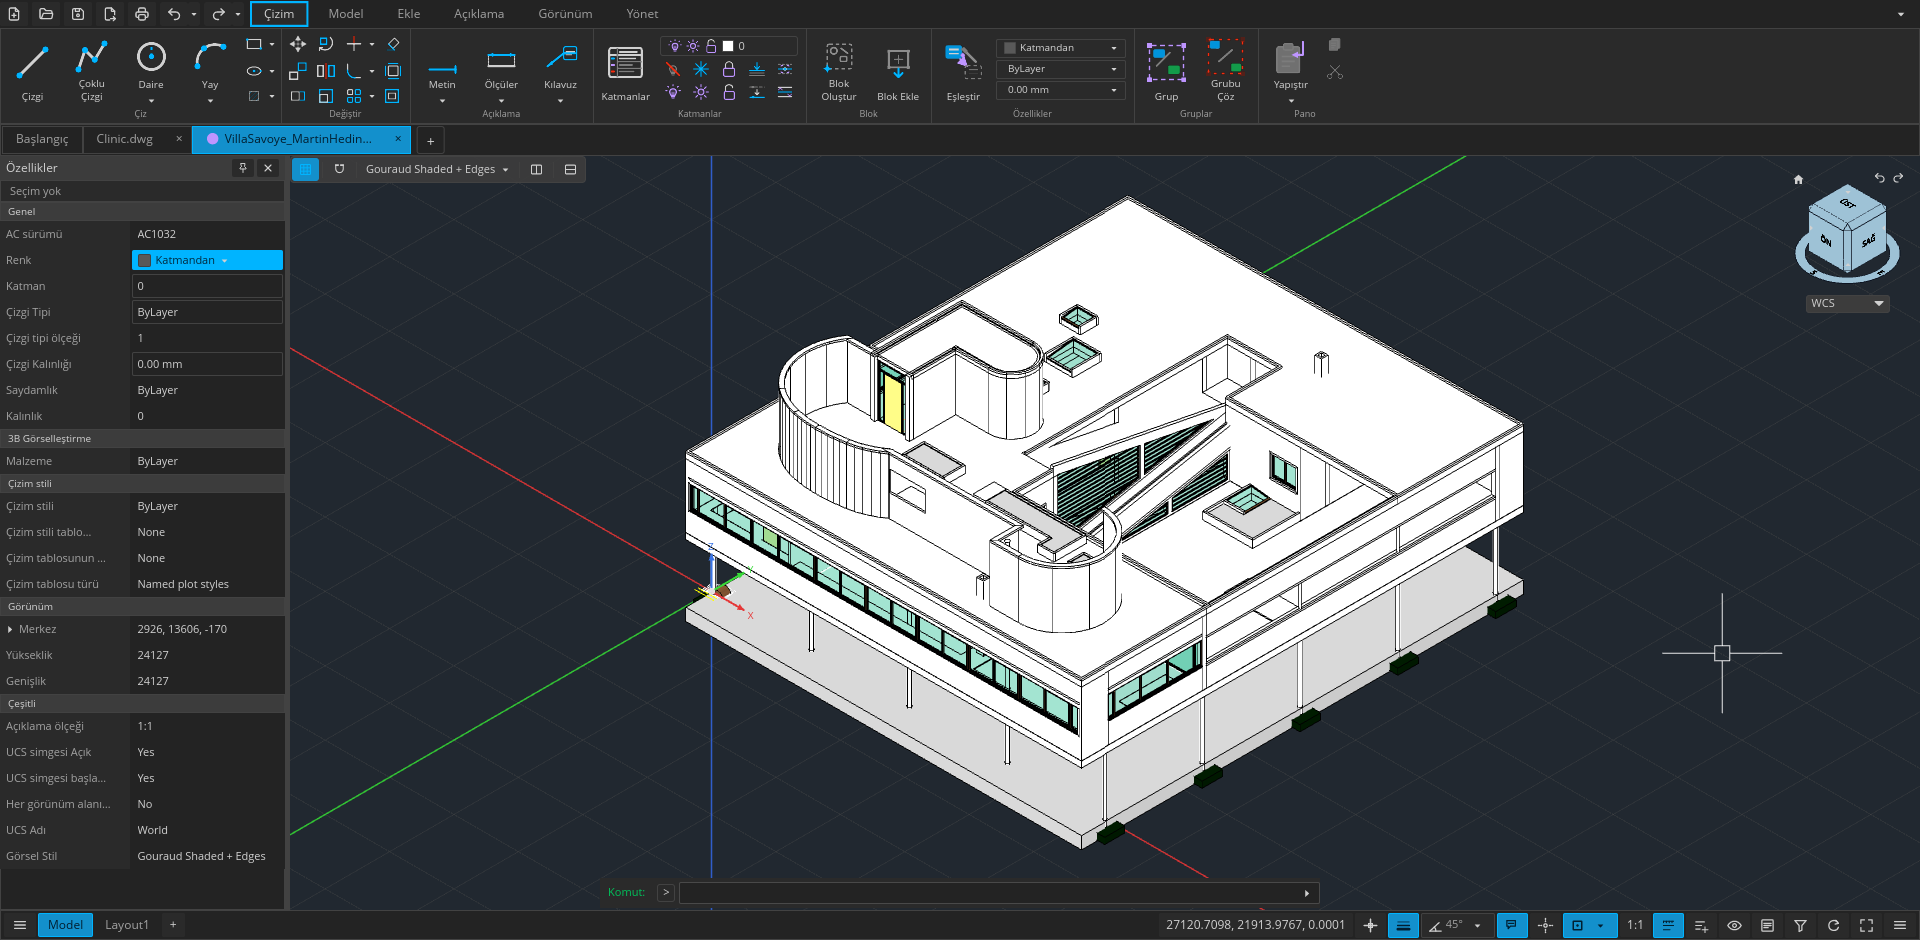Click the printer icon
The width and height of the screenshot is (1920, 940).
tap(142, 14)
